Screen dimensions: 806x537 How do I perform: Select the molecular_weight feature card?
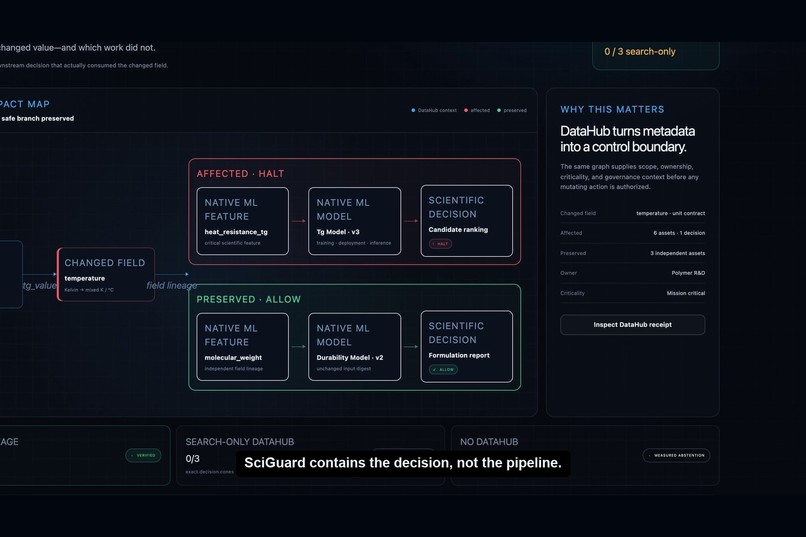243,347
